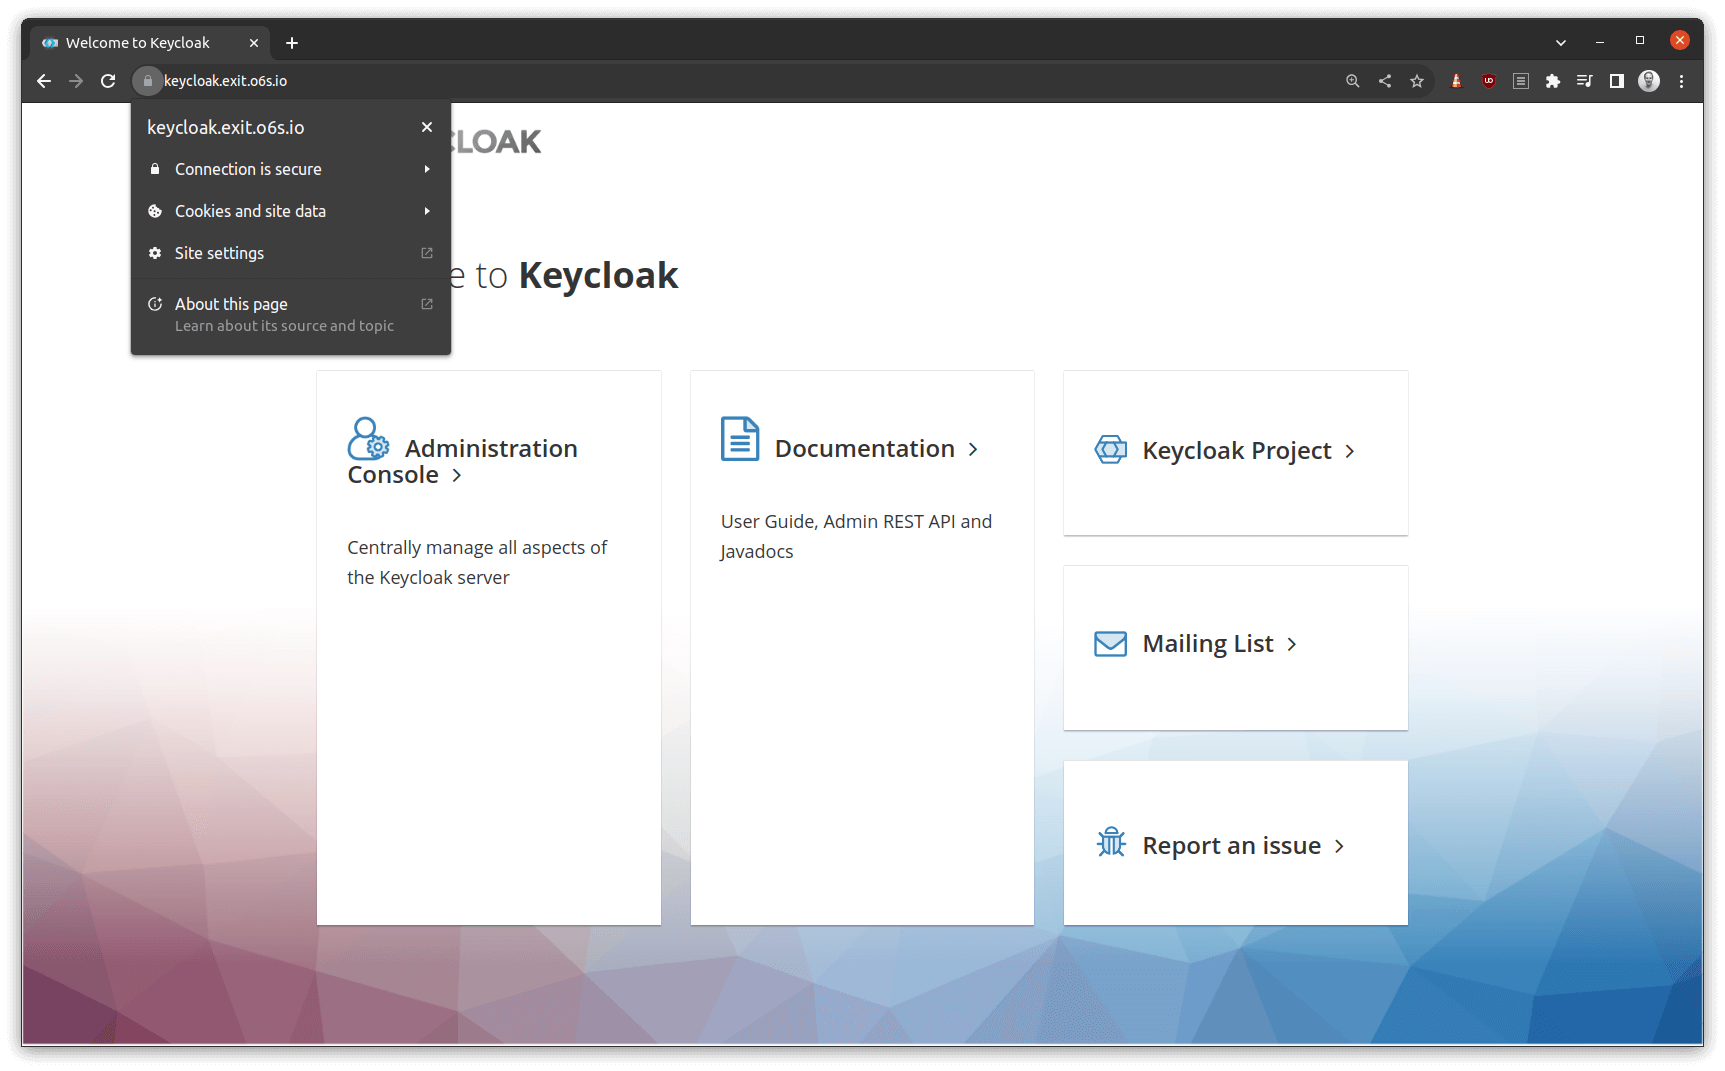The image size is (1725, 1071).
Task: Open Cookies and site data
Action: point(290,211)
